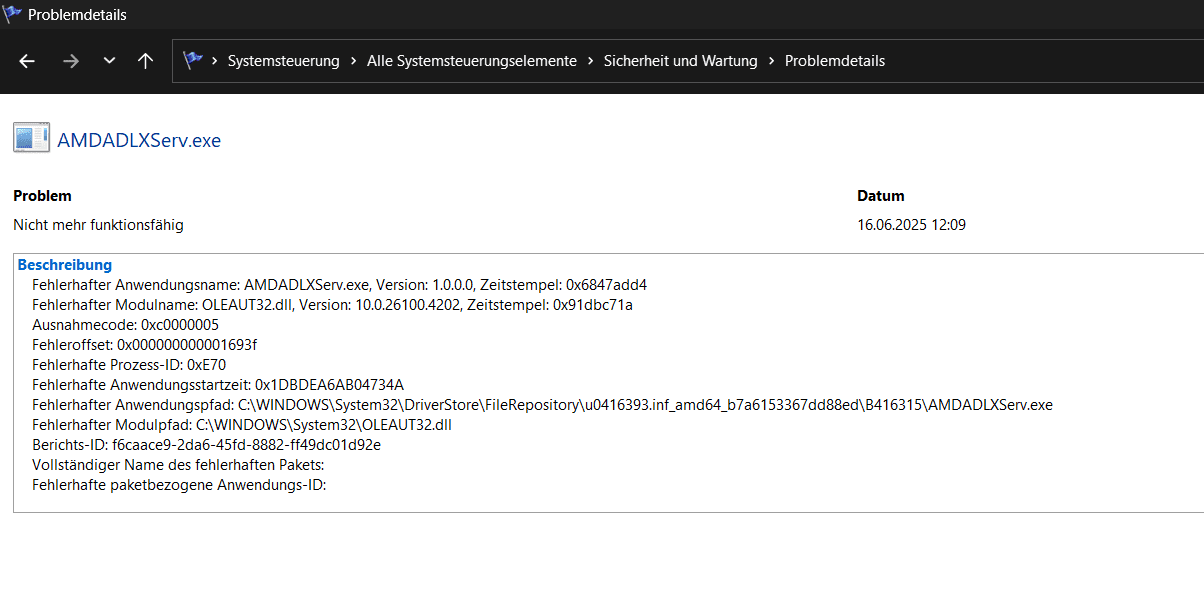Navigate to Systemsteuerung breadcrumb
The height and width of the screenshot is (600, 1204).
[283, 61]
